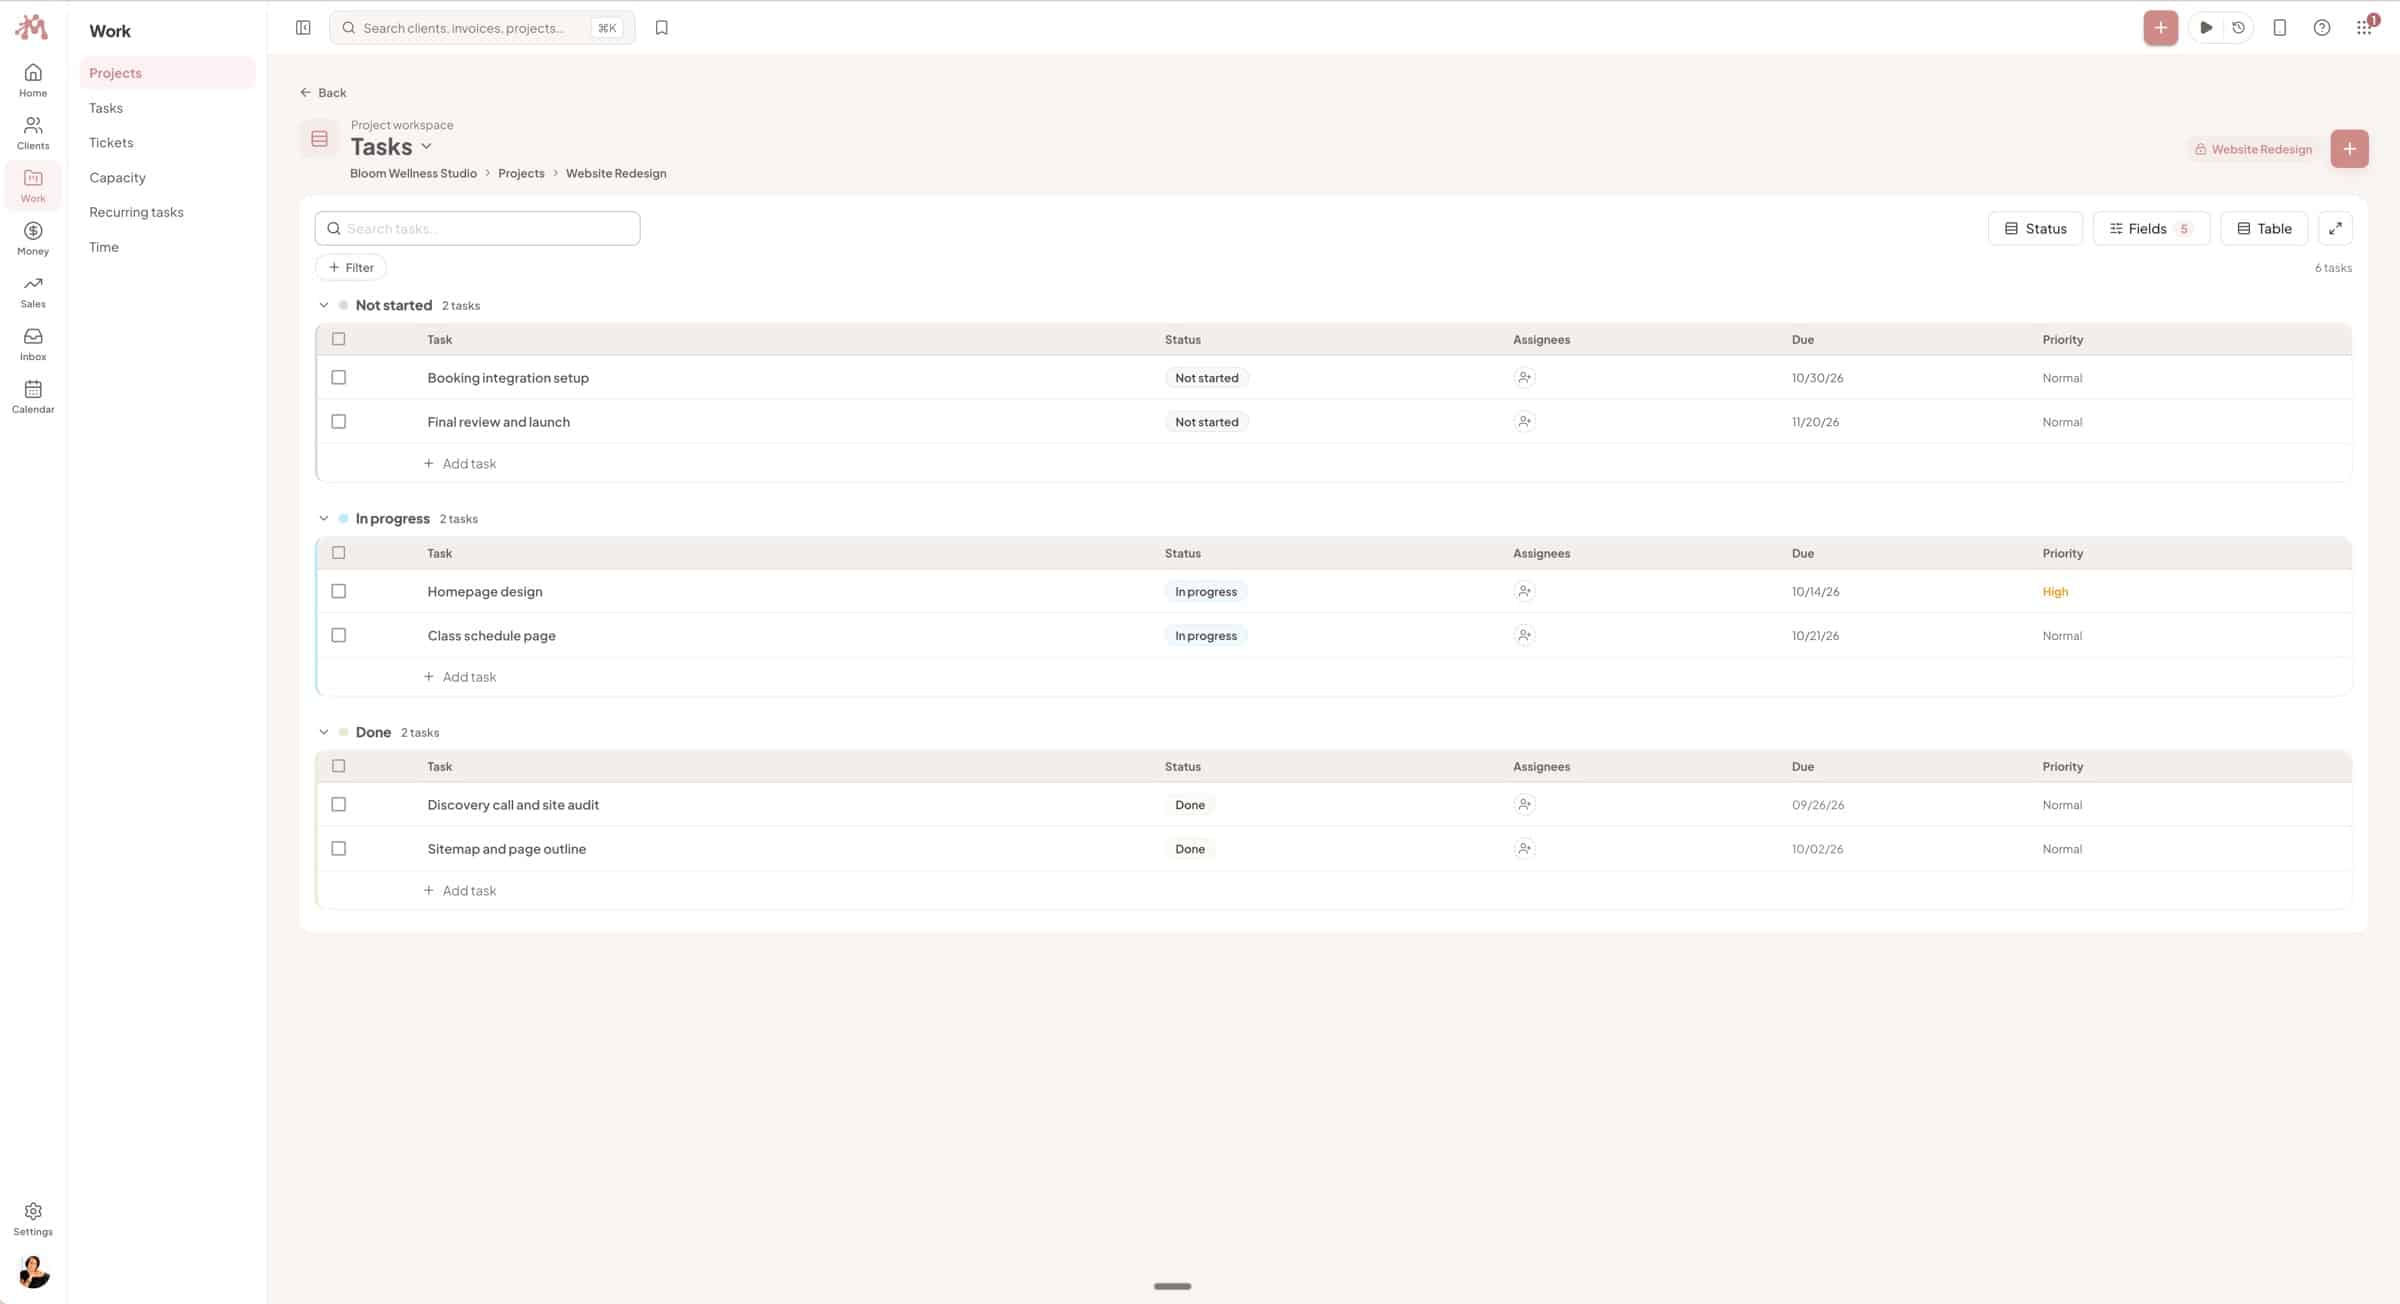Collapse the Done group
2400x1304 pixels.
pyautogui.click(x=324, y=733)
